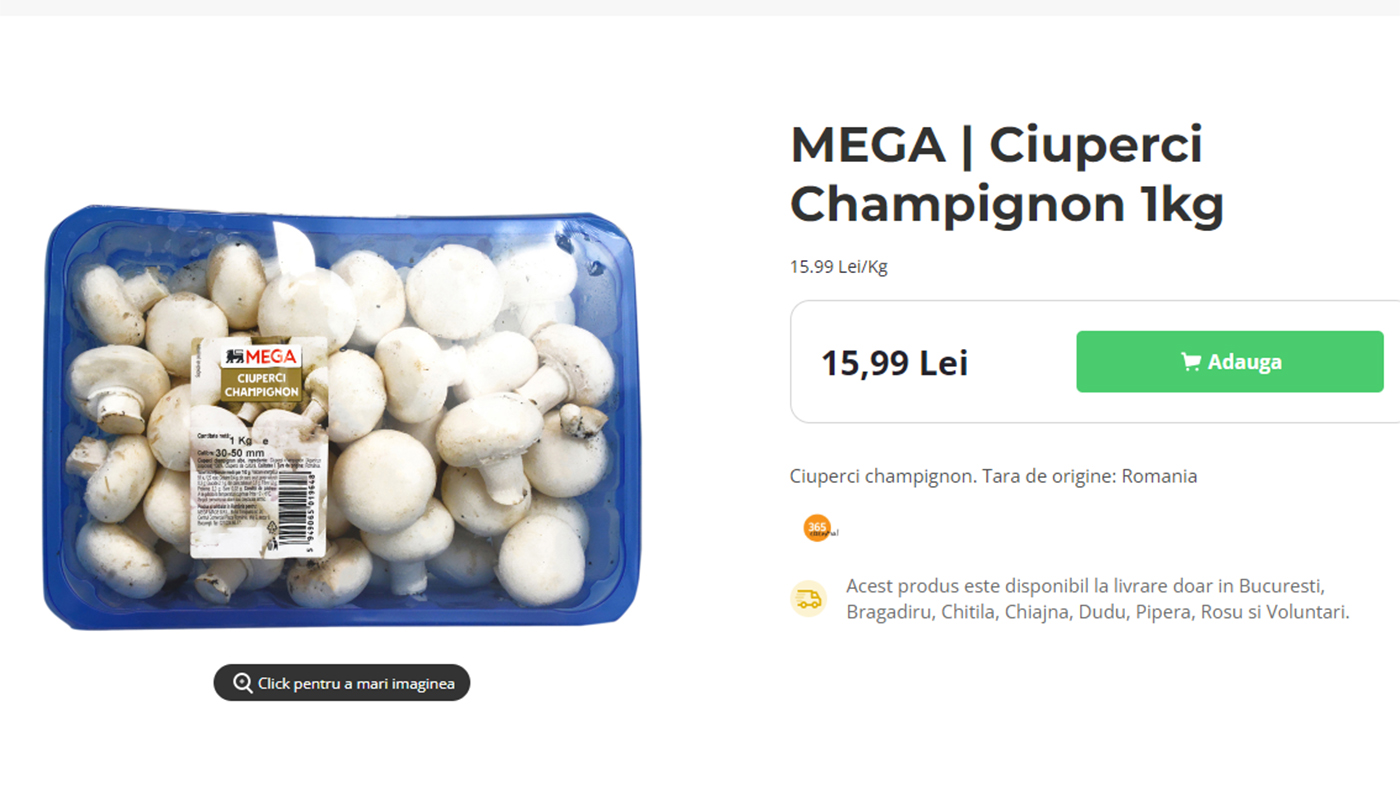The image size is (1400, 785).
Task: Click the Ciuperci Champignon gold label on package
Action: [260, 385]
